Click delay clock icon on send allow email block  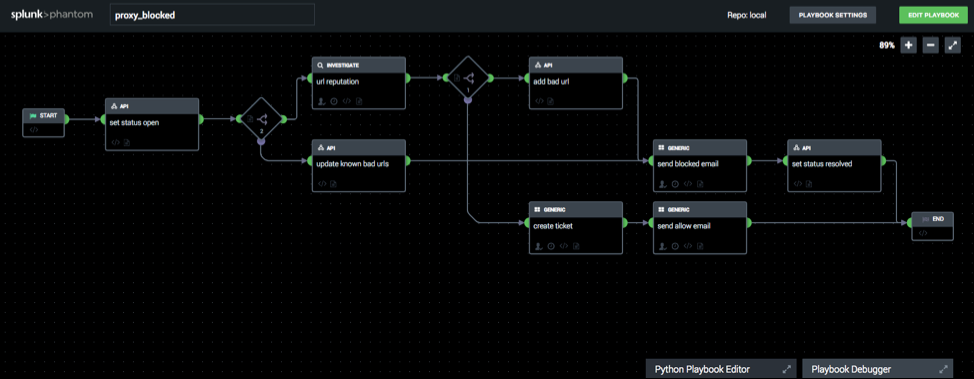[675, 246]
